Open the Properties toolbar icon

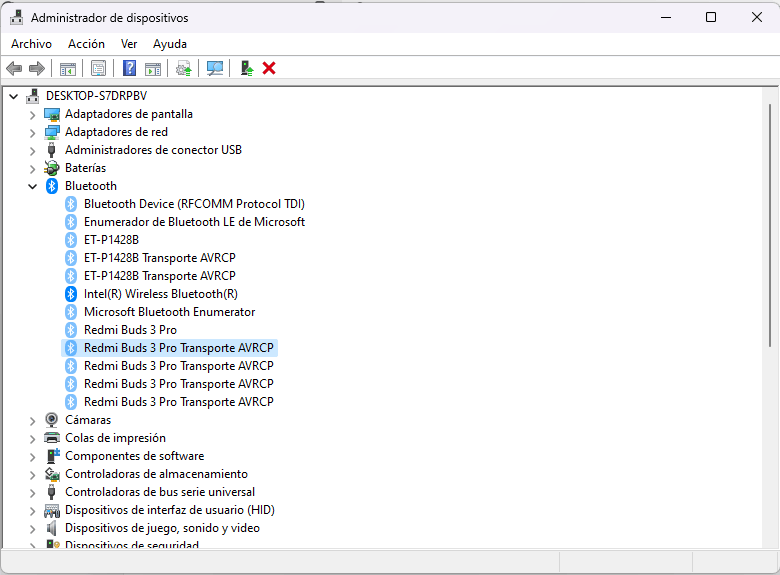point(98,68)
